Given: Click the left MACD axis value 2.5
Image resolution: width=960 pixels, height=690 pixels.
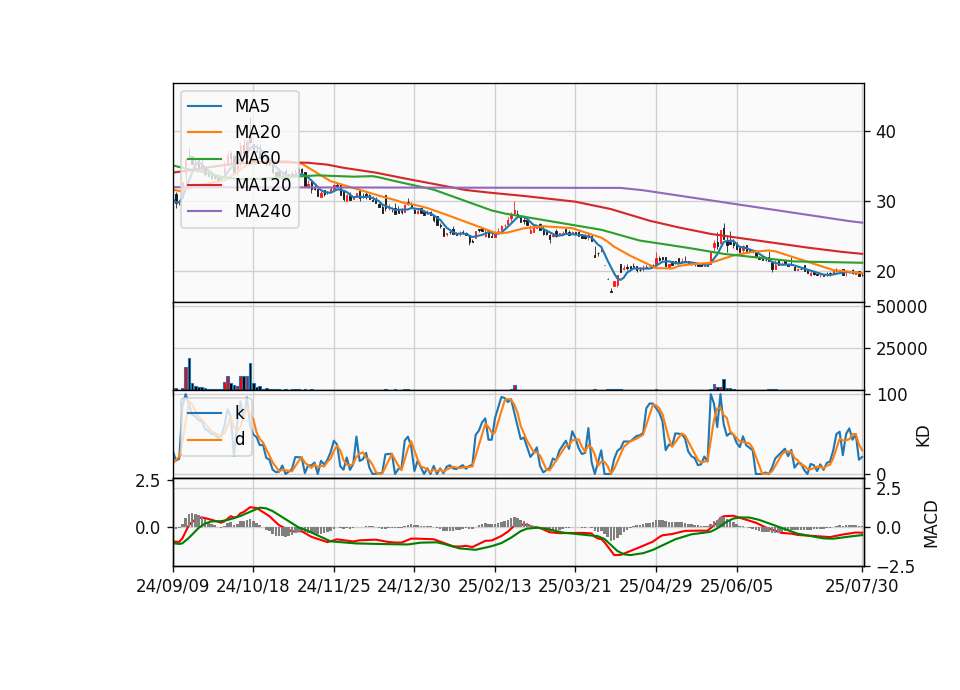Looking at the screenshot, I should click(x=148, y=482).
